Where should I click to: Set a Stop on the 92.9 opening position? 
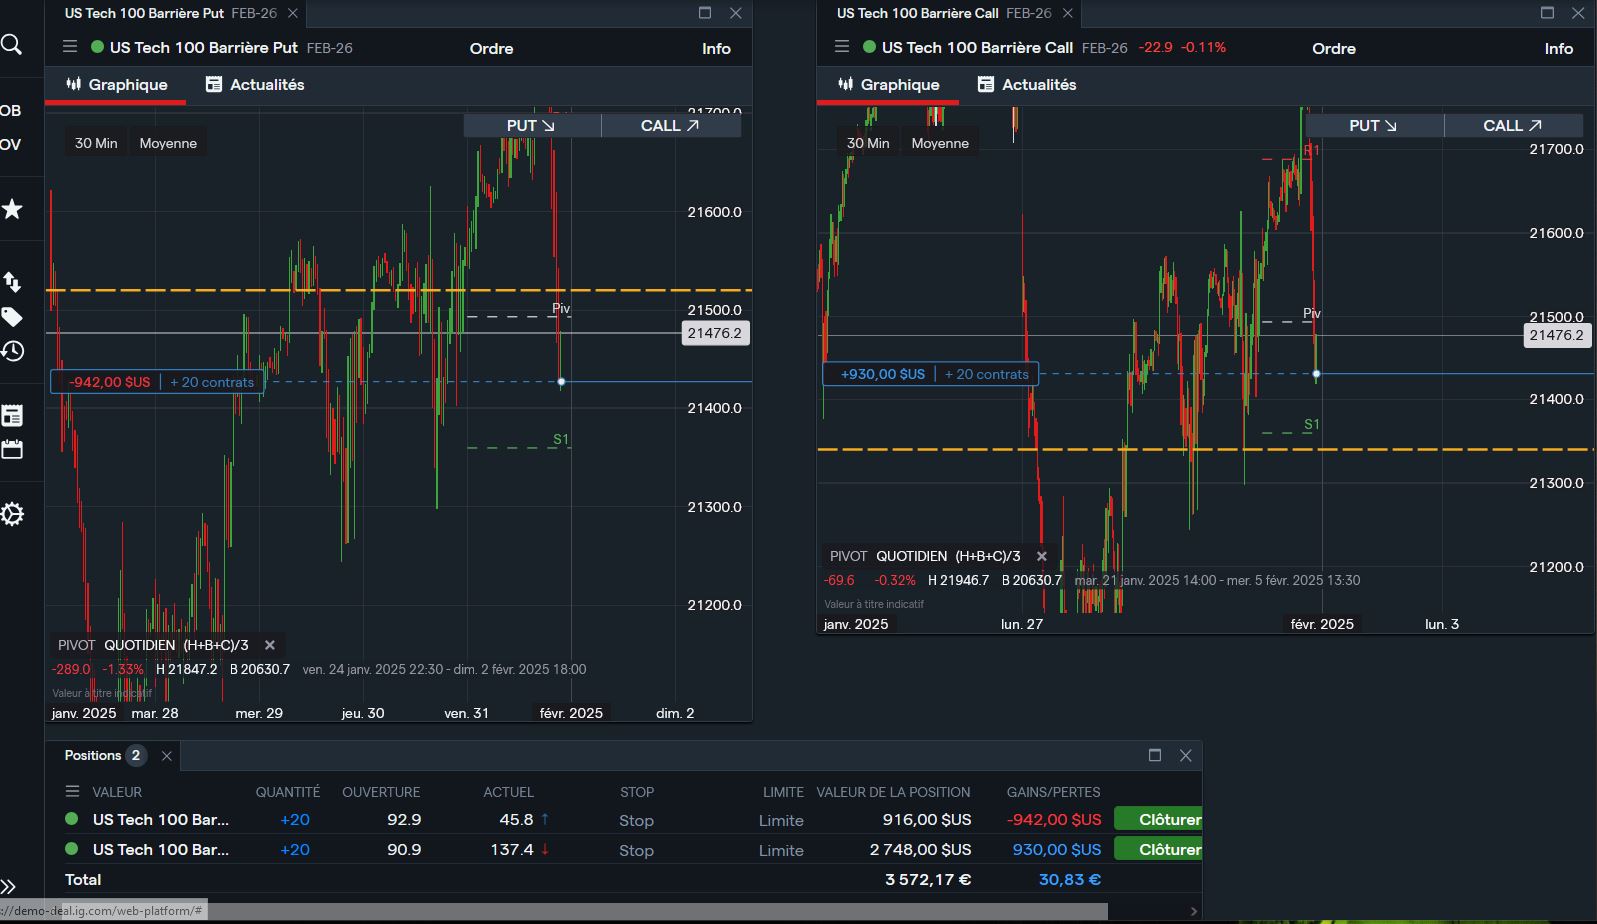click(x=636, y=820)
